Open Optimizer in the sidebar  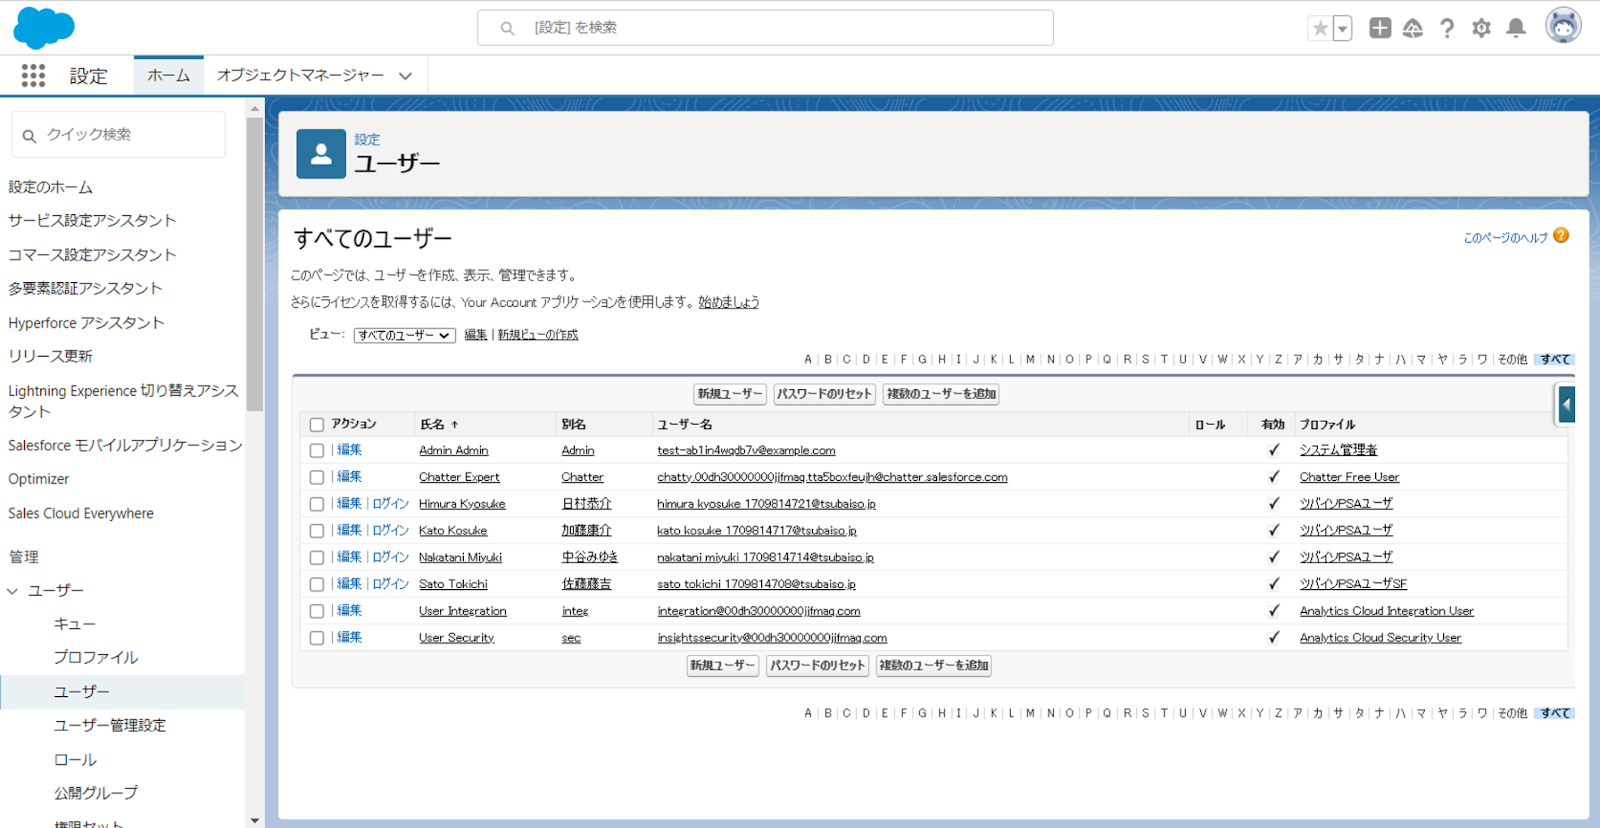[39, 479]
